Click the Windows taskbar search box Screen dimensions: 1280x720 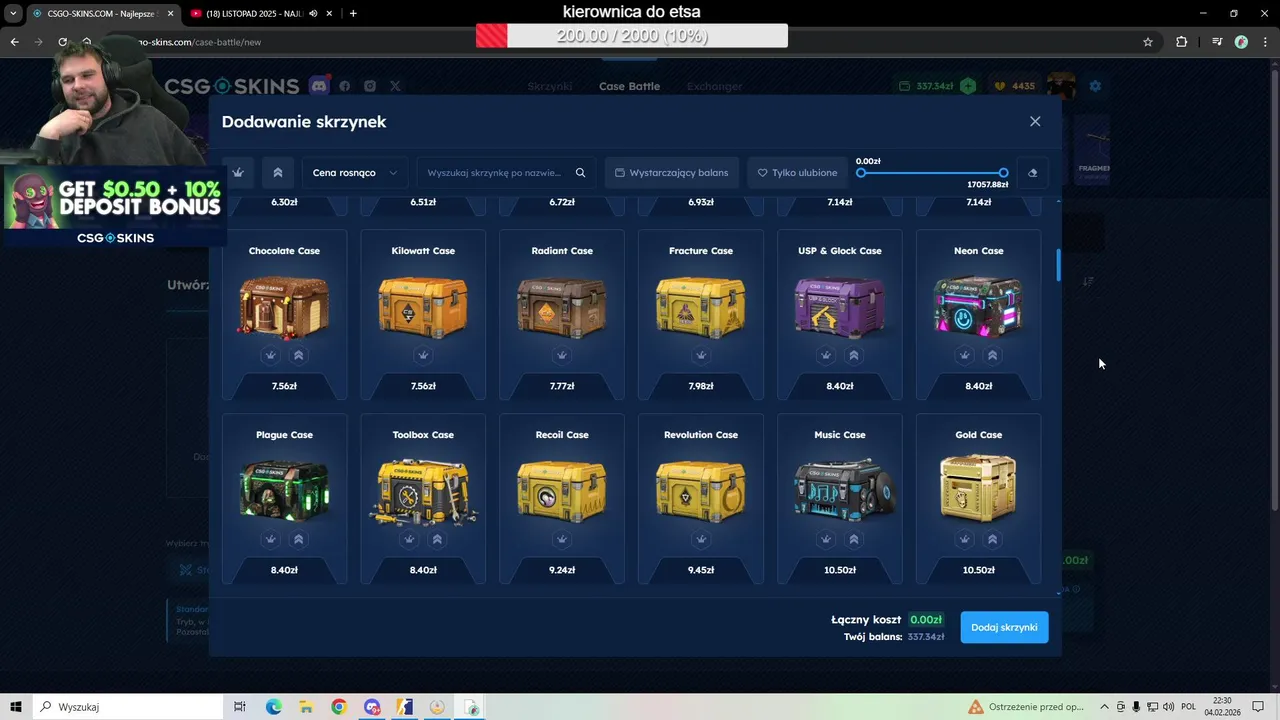(127, 707)
